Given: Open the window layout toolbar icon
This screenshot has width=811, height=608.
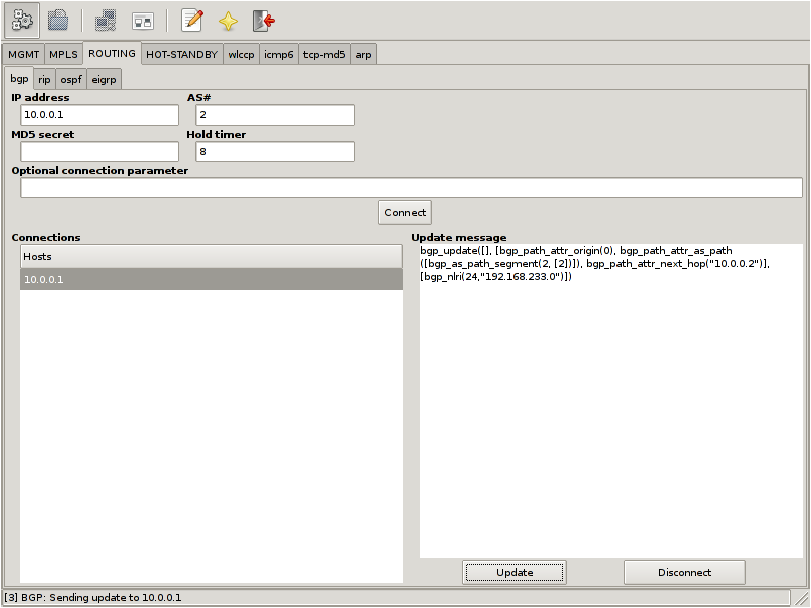Looking at the screenshot, I should [143, 19].
